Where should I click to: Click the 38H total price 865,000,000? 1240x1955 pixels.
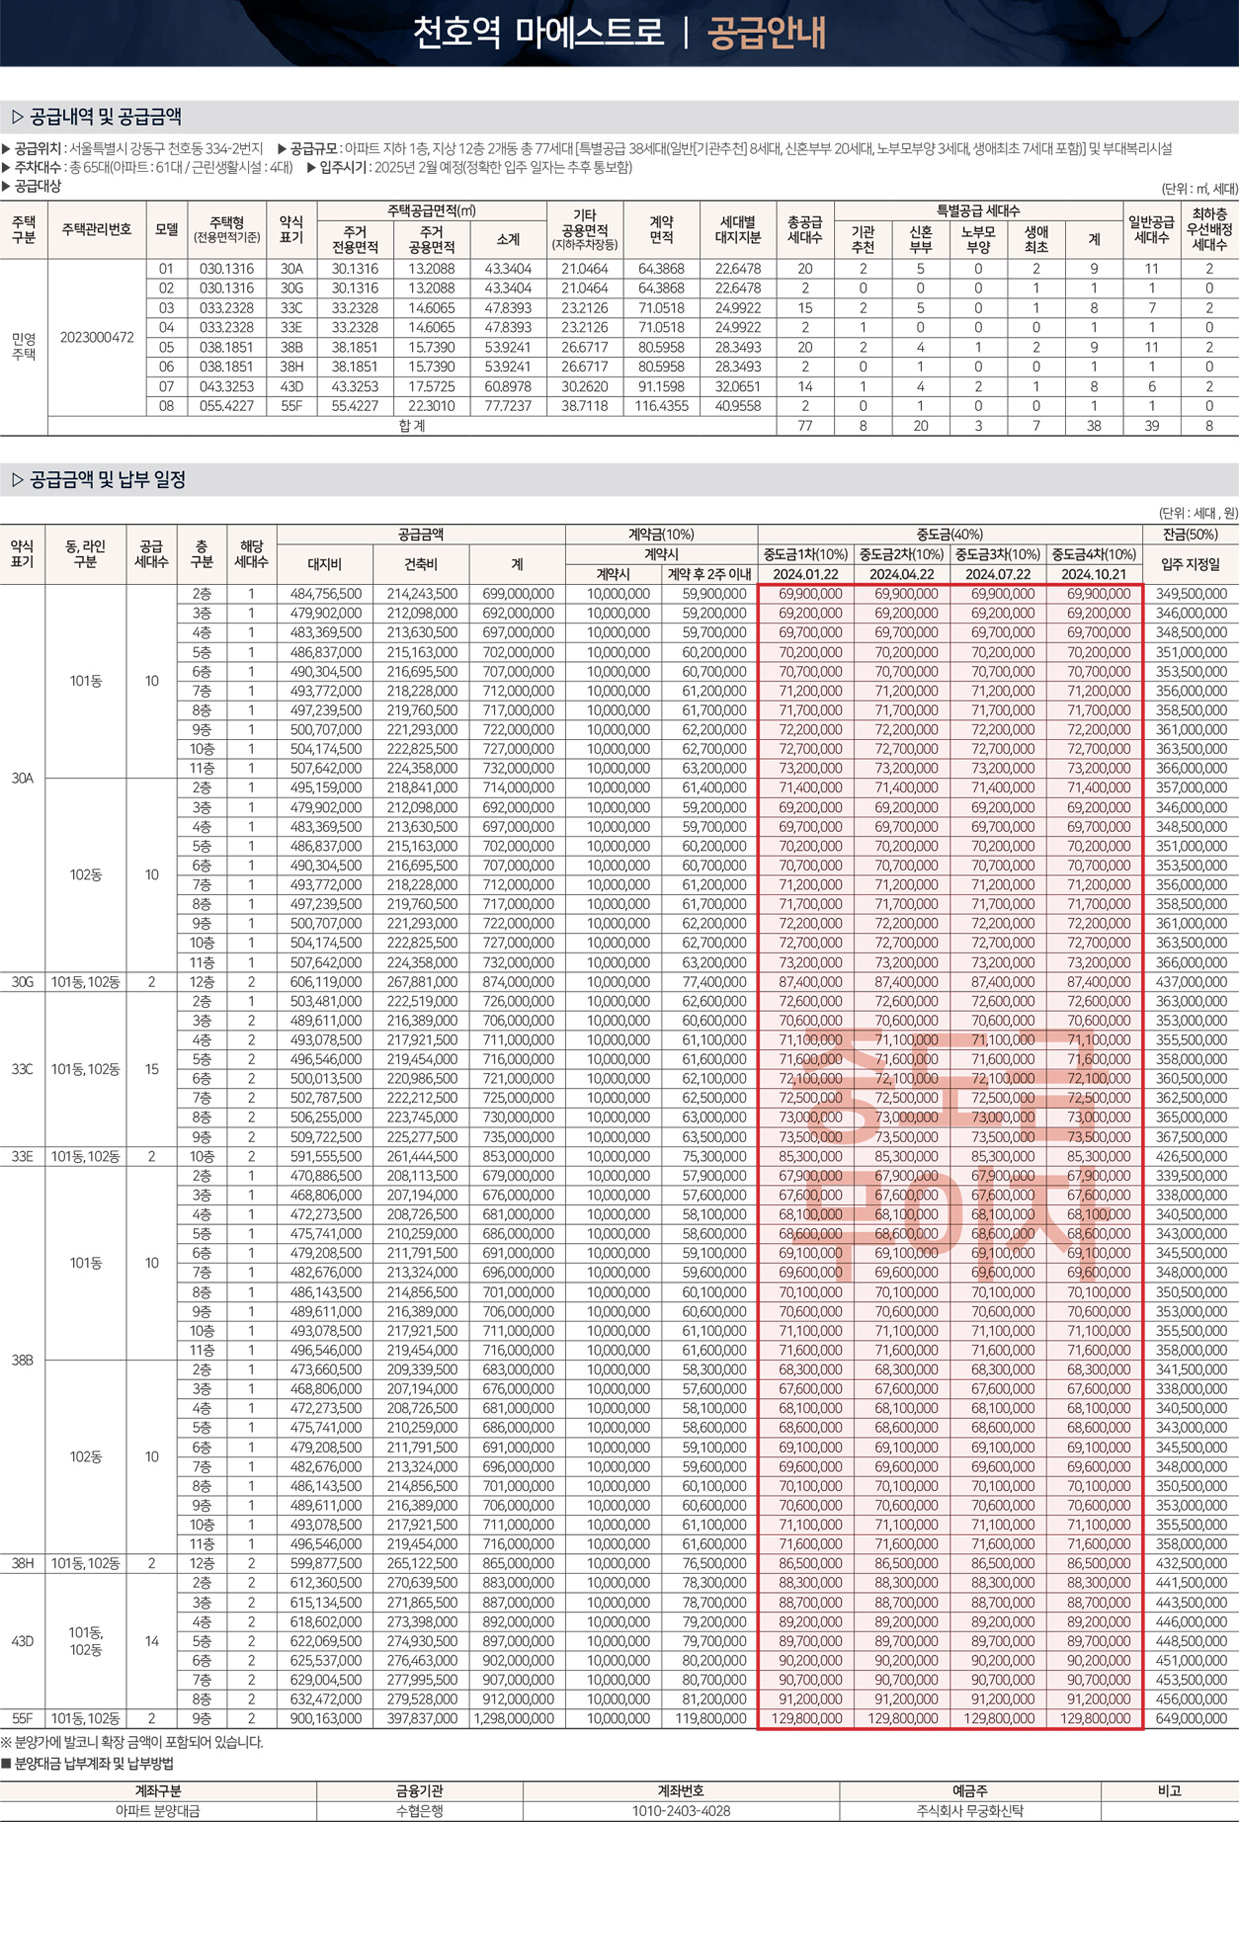(517, 1564)
